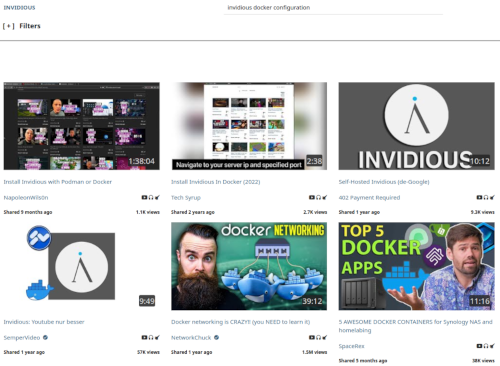
Task: Click '2.7K views' count
Action: [x=315, y=212]
